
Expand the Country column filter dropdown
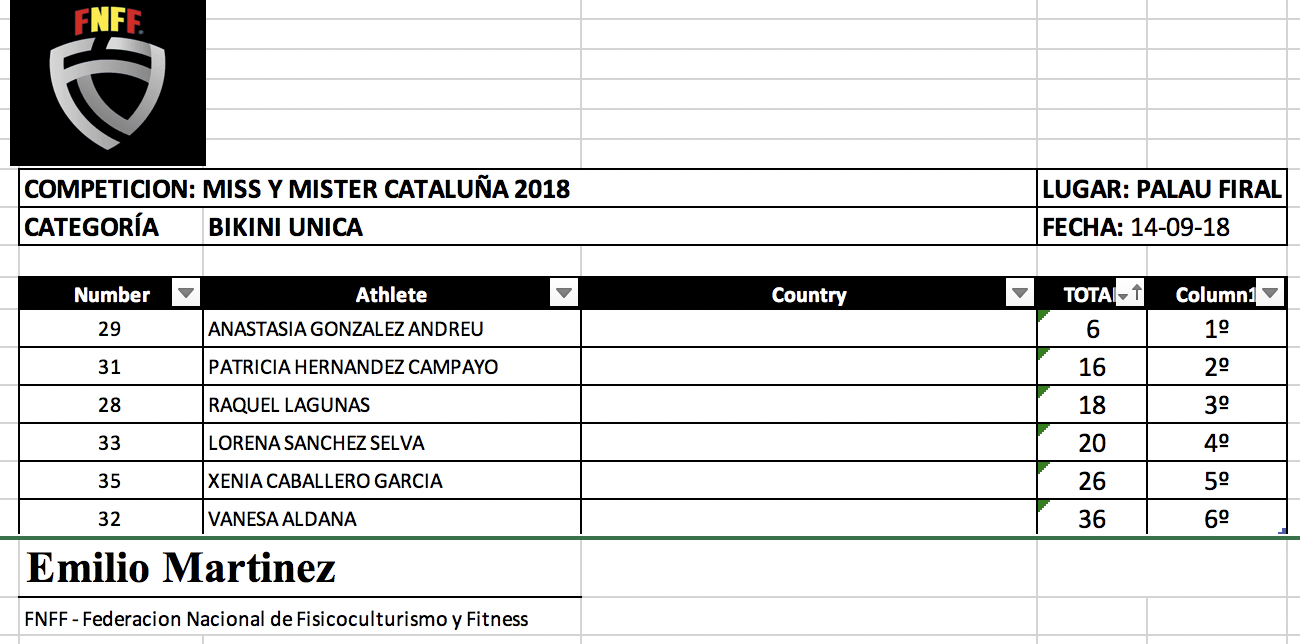click(x=1019, y=294)
